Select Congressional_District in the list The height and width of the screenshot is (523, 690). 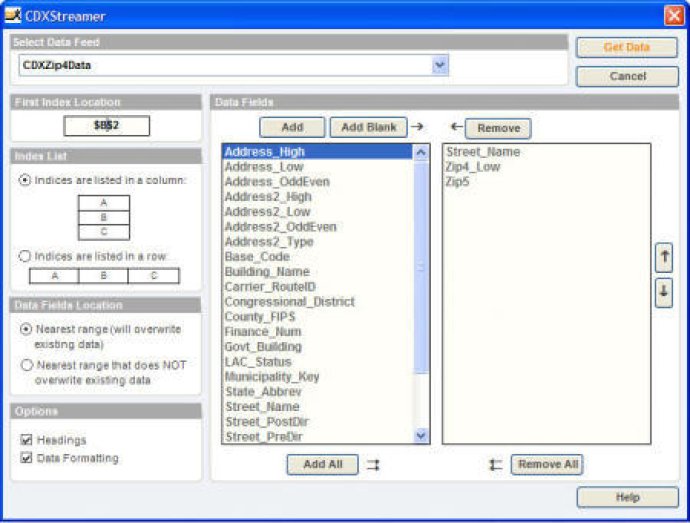[x=318, y=302]
